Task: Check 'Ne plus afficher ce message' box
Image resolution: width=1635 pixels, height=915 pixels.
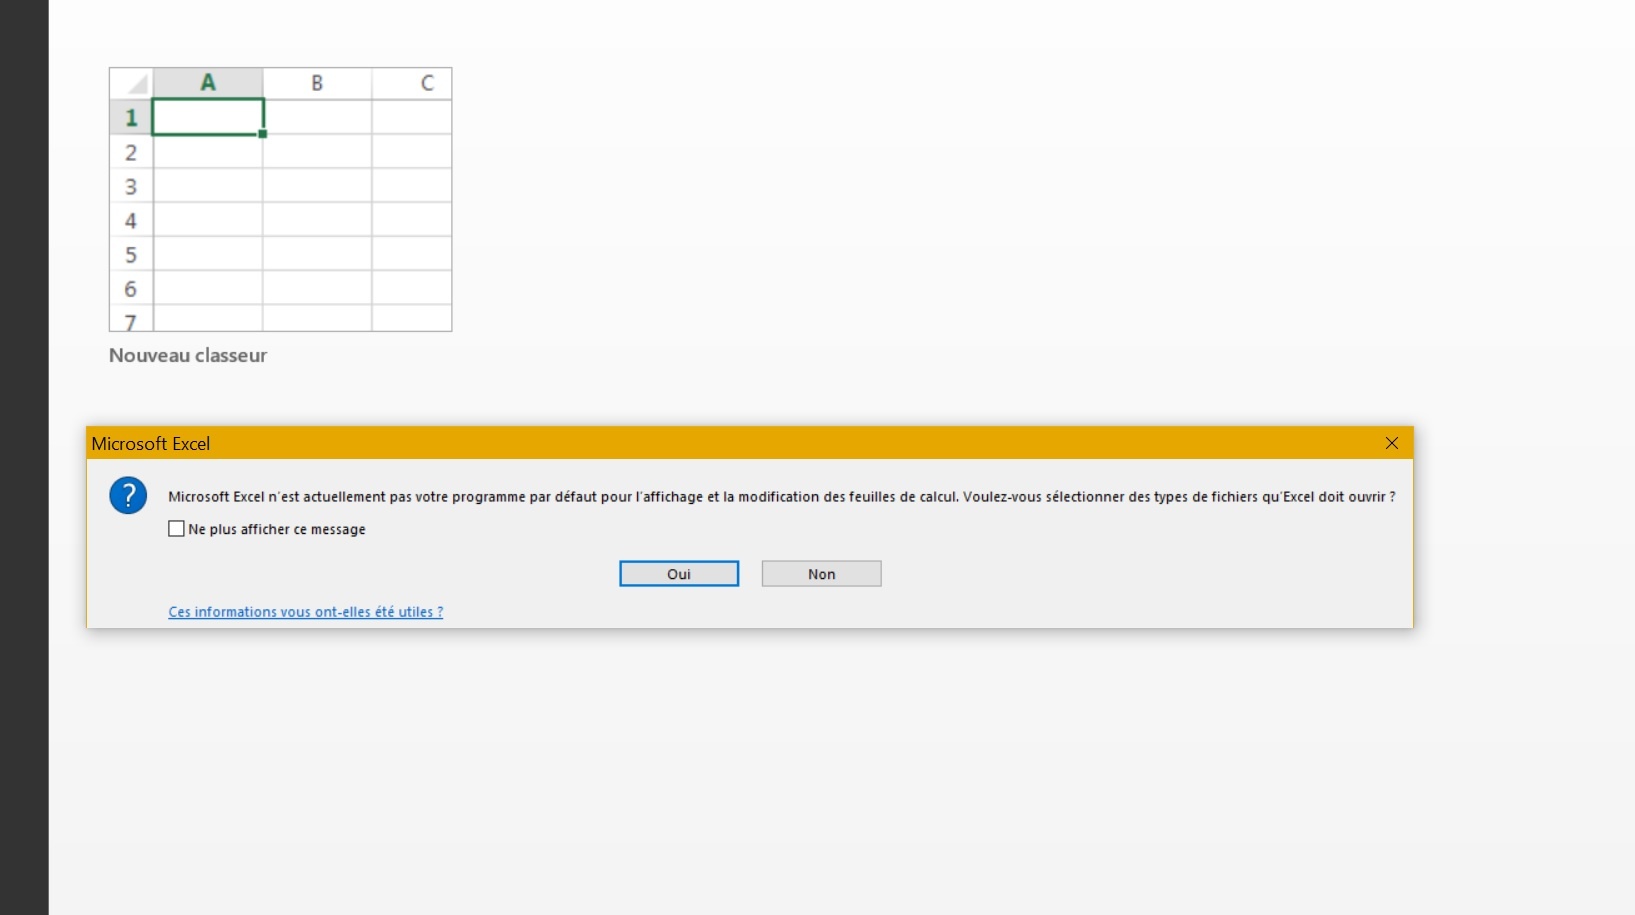Action: click(x=177, y=529)
